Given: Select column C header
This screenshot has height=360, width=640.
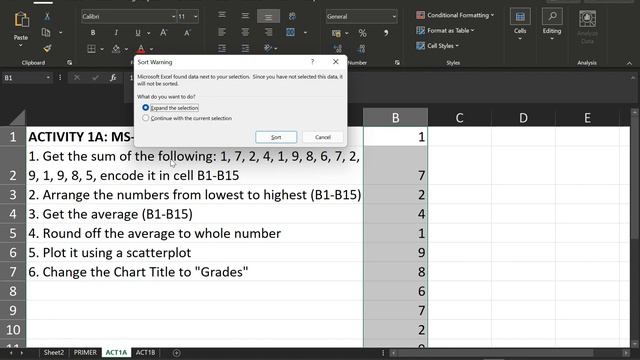Looking at the screenshot, I should (459, 118).
